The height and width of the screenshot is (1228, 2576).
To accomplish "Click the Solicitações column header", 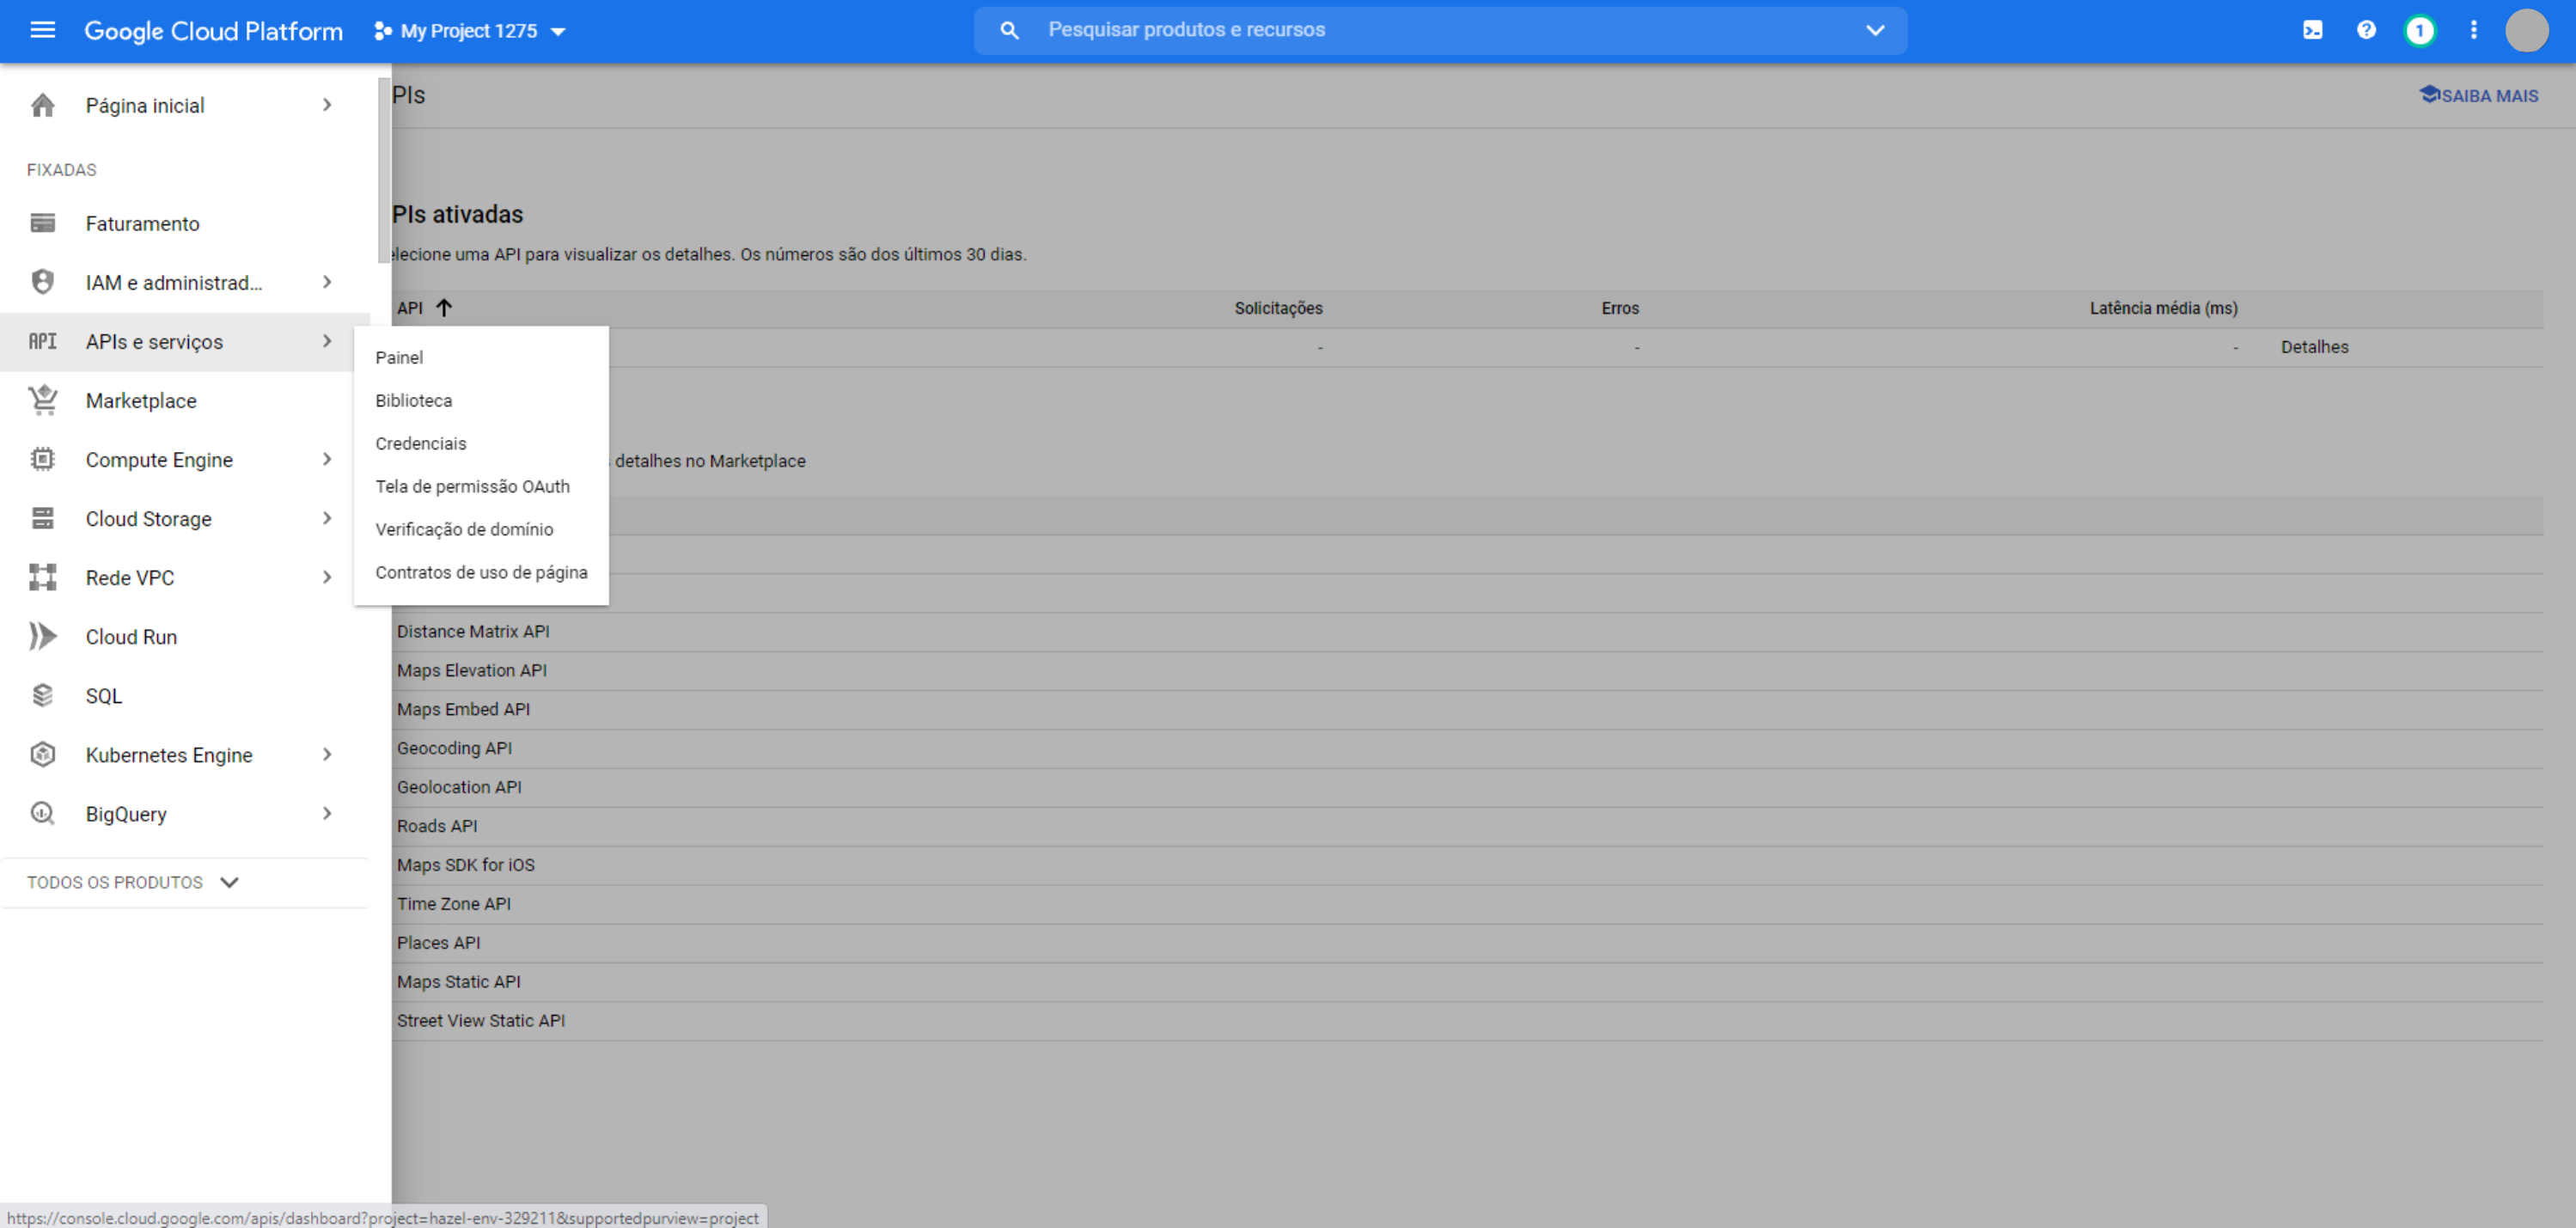I will [1278, 308].
